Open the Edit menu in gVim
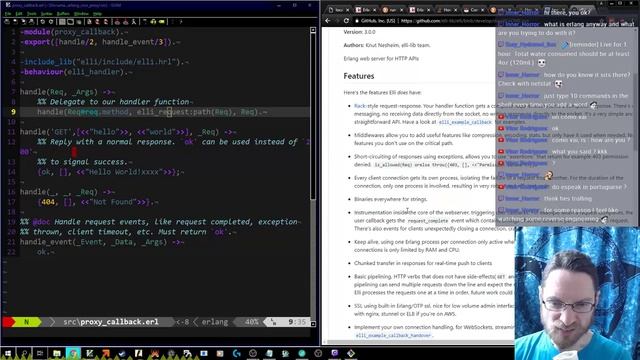 (x=19, y=14)
